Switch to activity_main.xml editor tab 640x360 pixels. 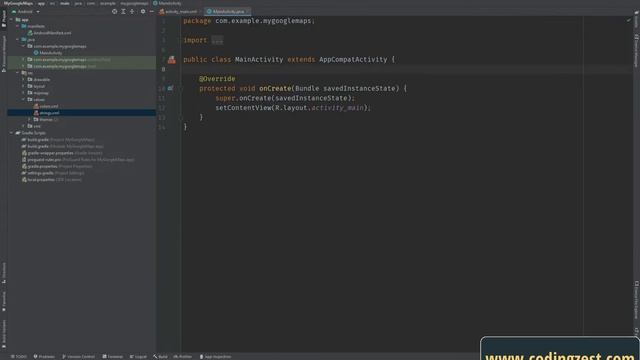[x=180, y=11]
